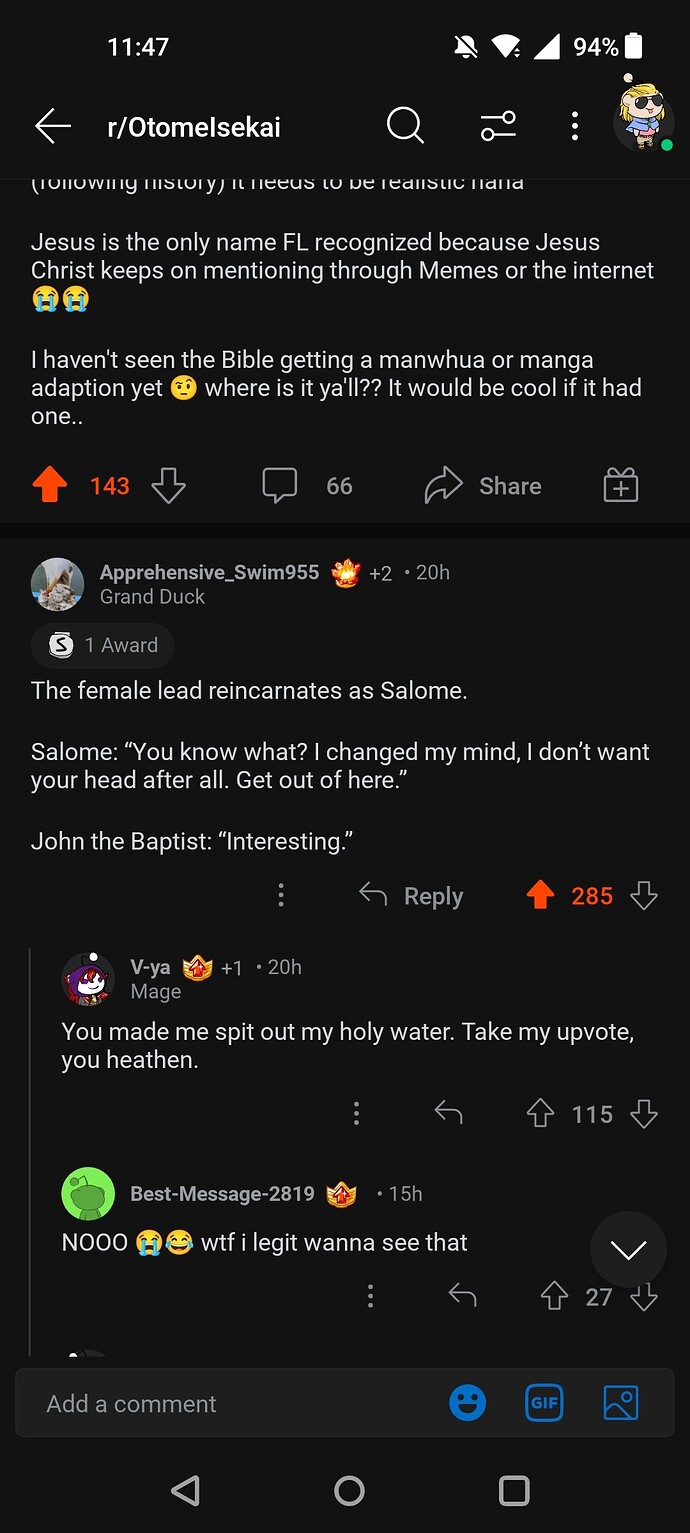The height and width of the screenshot is (1533, 690).
Task: Tap the back arrow in header
Action: [53, 126]
